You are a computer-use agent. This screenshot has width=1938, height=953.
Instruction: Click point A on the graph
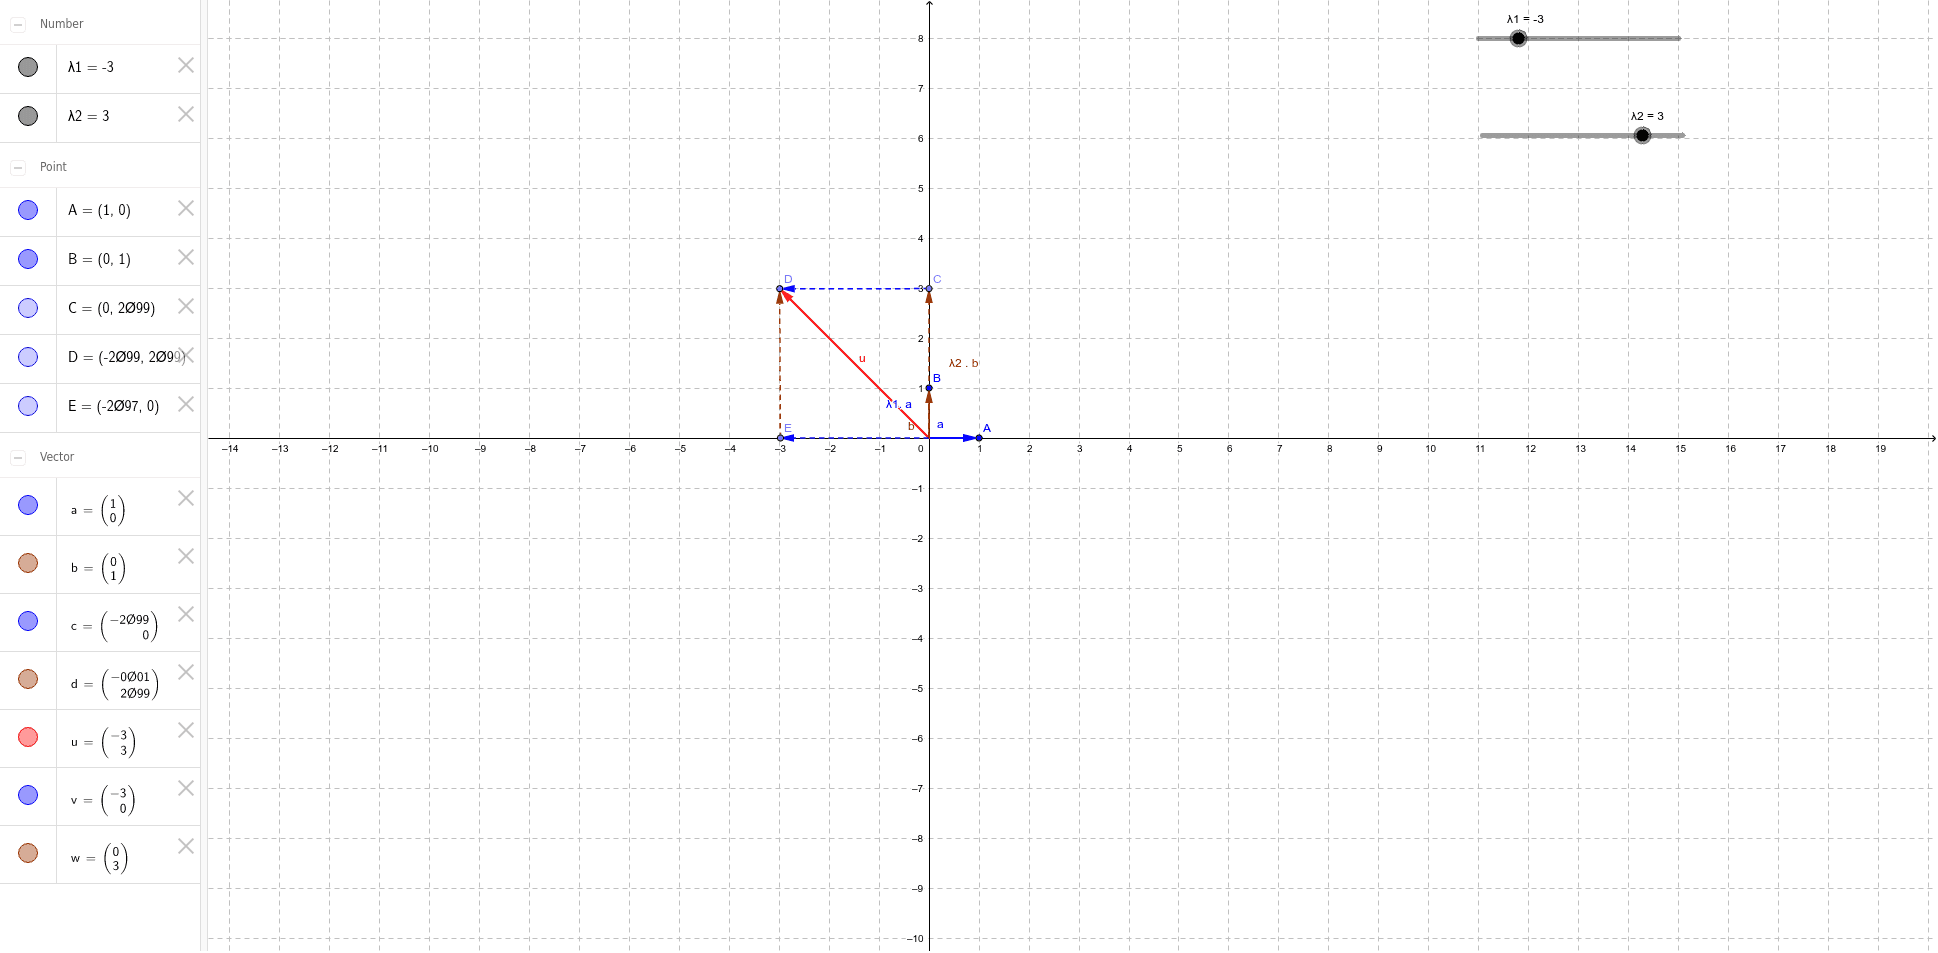coord(979,438)
